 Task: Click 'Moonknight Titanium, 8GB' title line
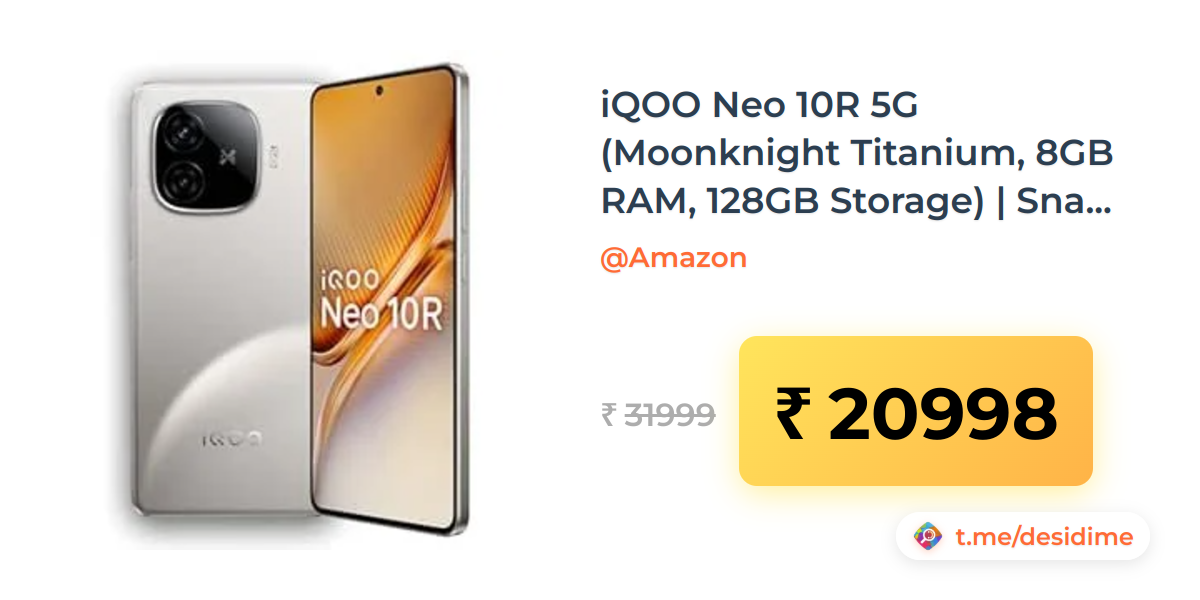tap(857, 154)
